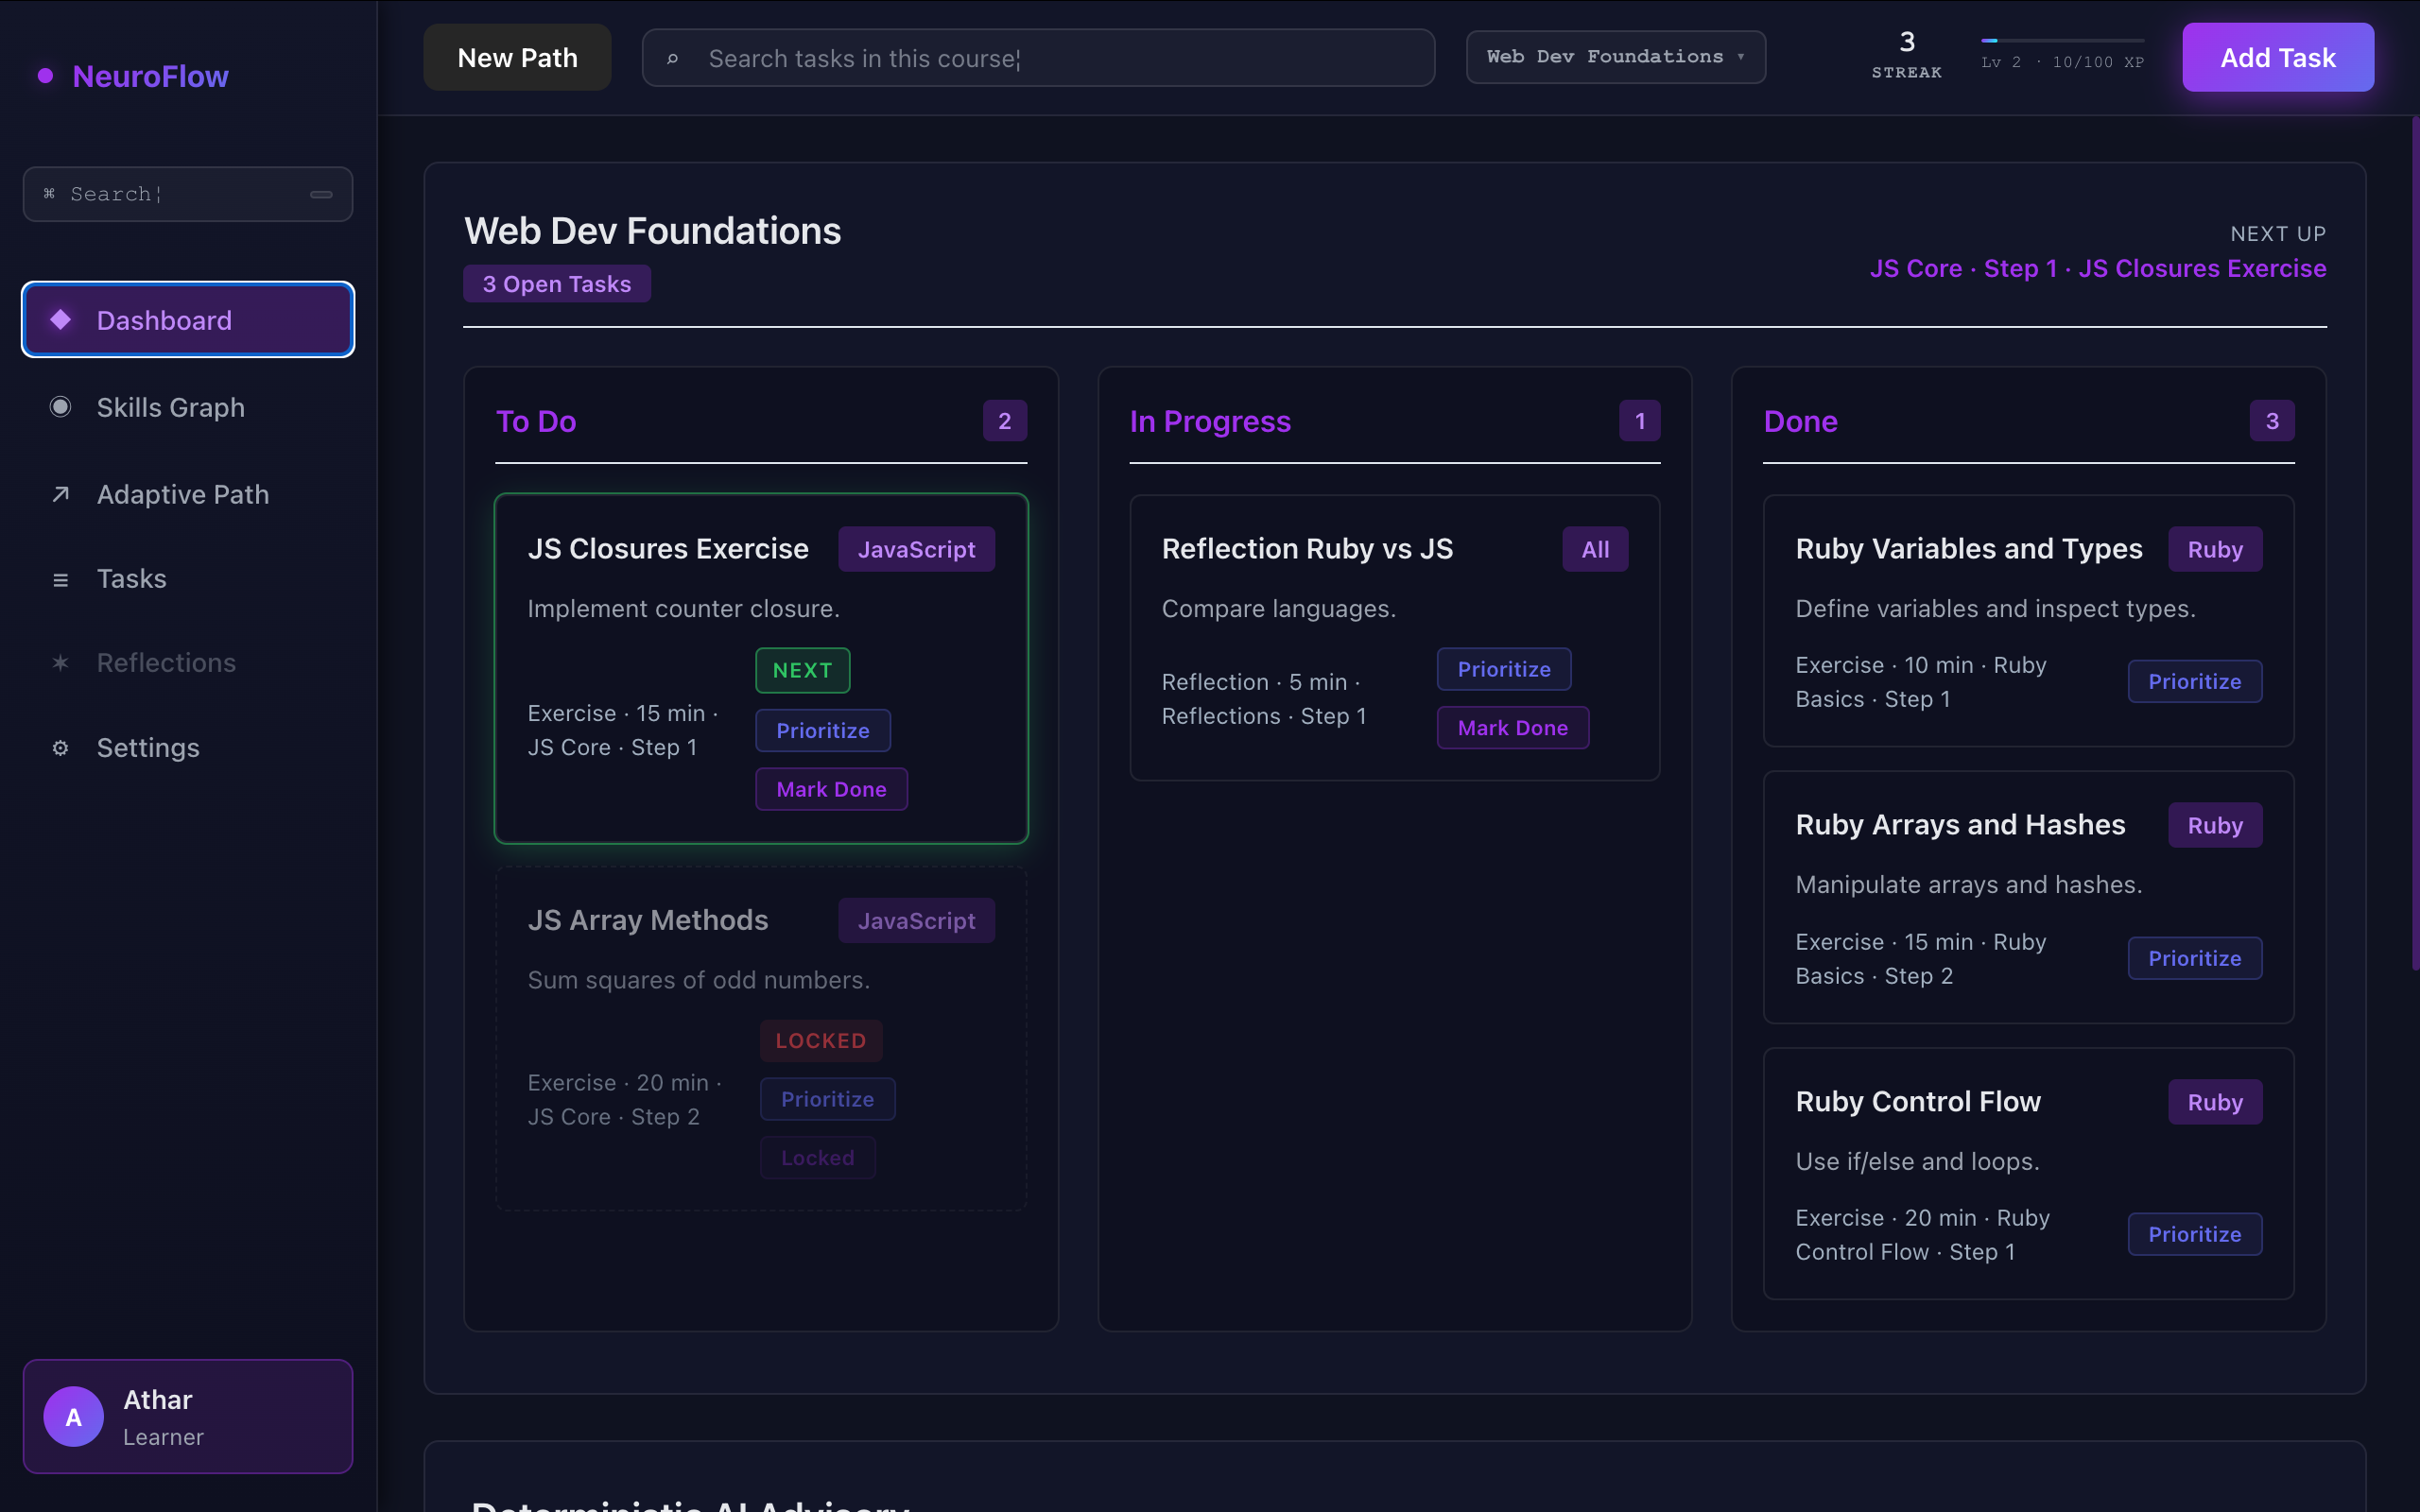Viewport: 2420px width, 1512px height.
Task: Click the Dashboard diamond icon
Action: [60, 319]
